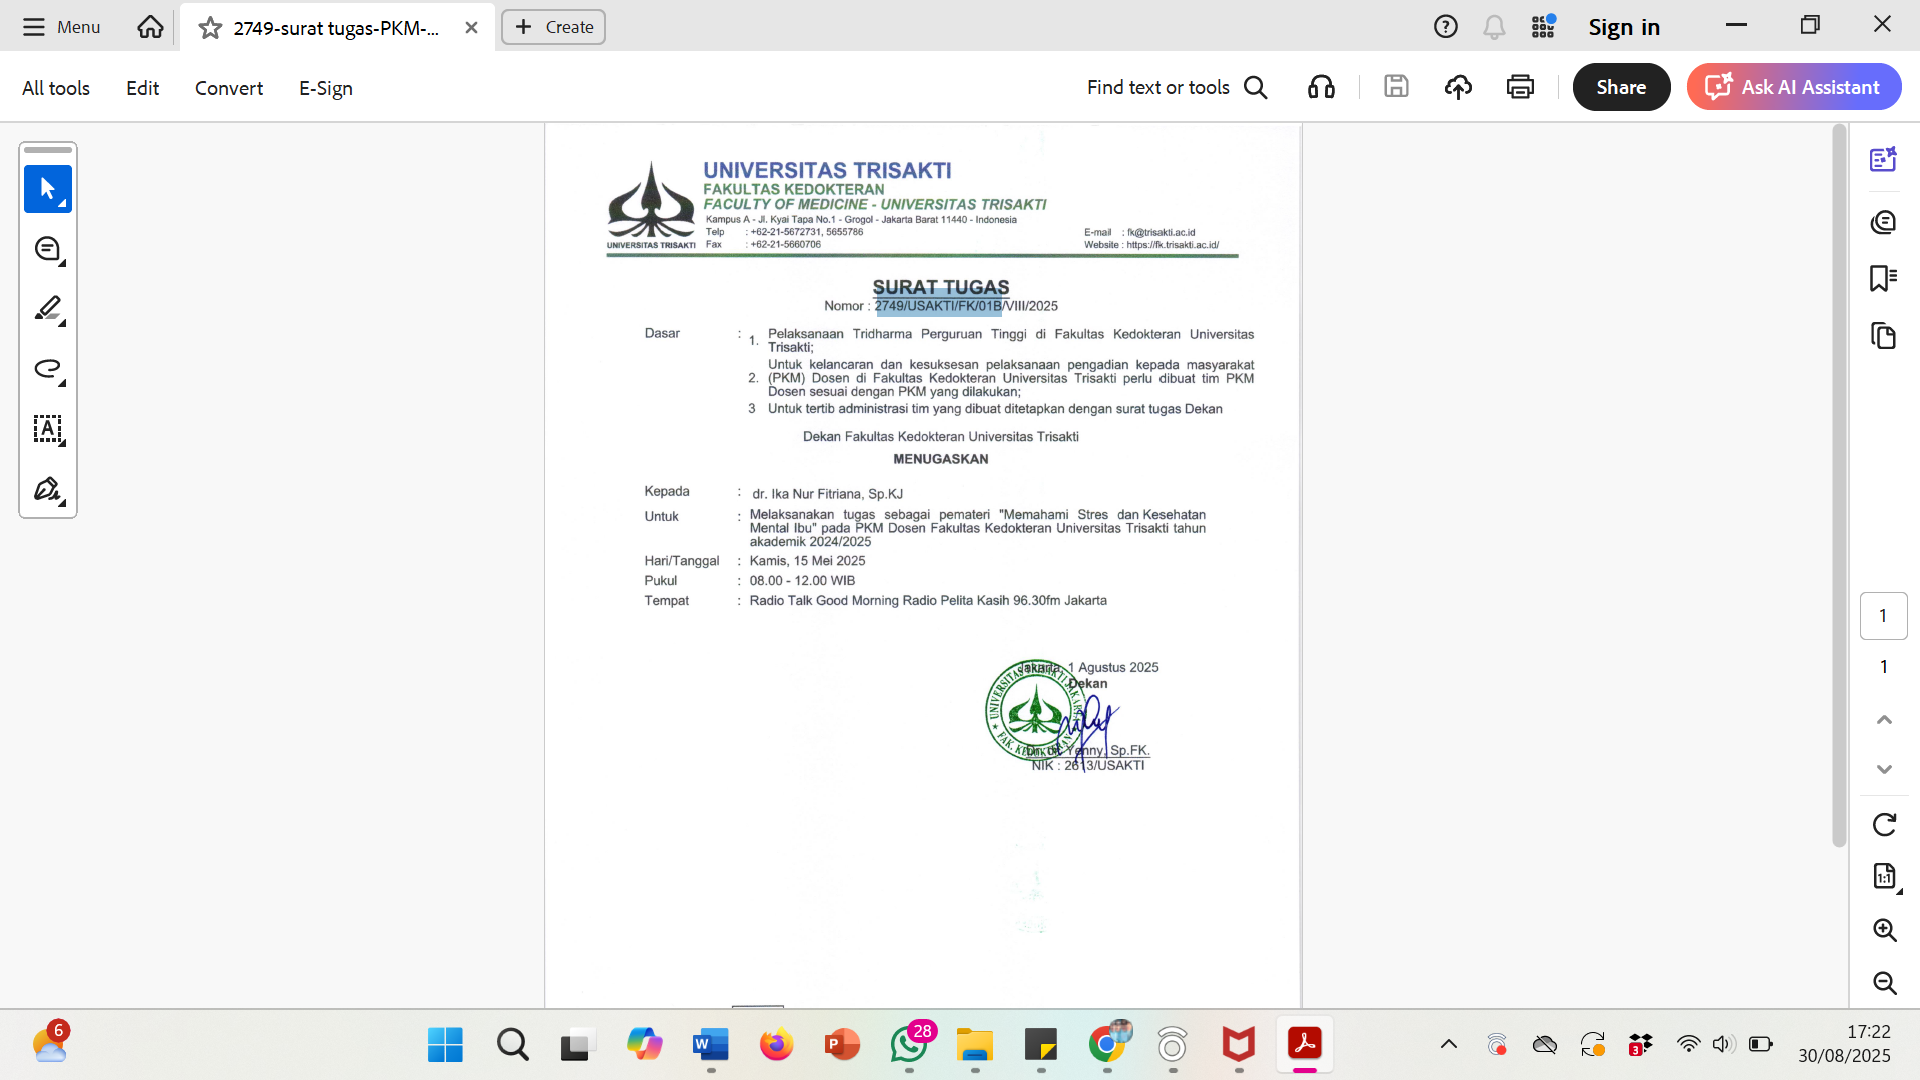1920x1080 pixels.
Task: Go to next page with down chevron
Action: [x=1884, y=769]
